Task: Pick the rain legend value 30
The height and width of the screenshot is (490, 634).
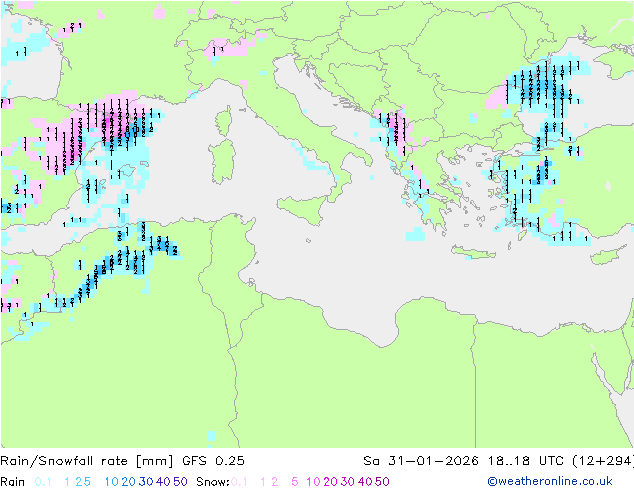Action: tap(146, 482)
